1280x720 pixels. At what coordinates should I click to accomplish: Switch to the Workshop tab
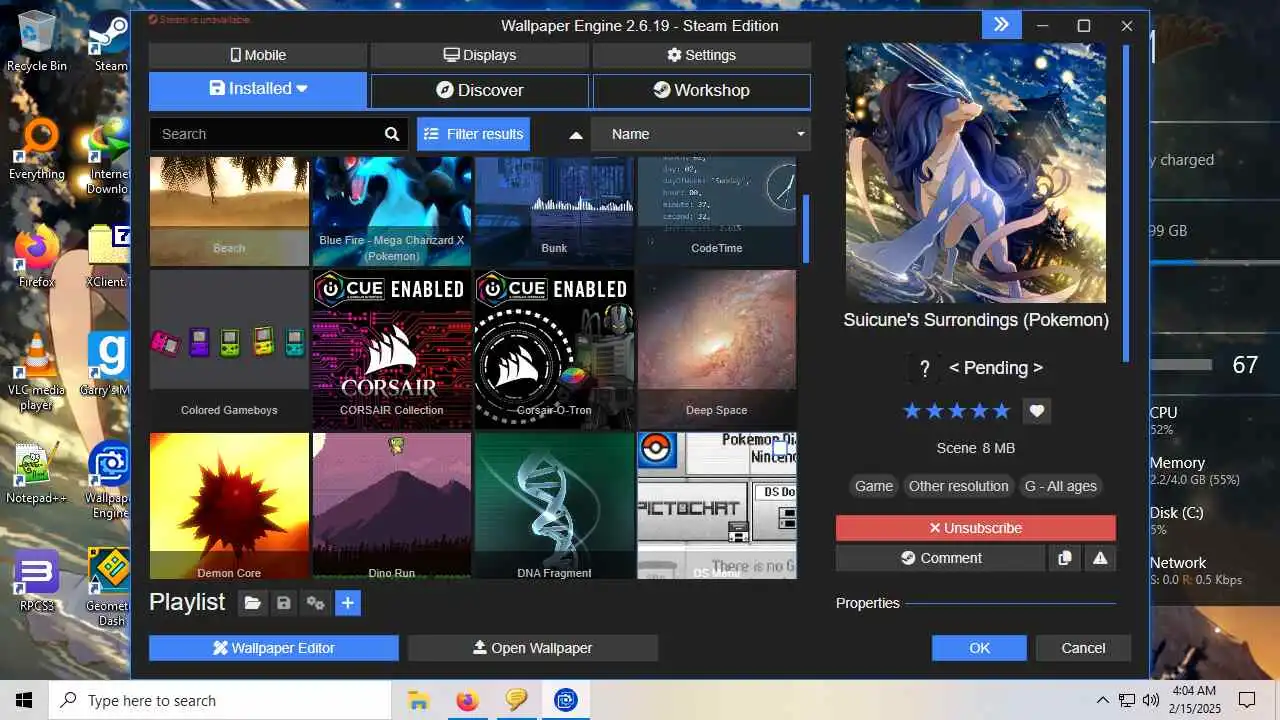coord(701,90)
